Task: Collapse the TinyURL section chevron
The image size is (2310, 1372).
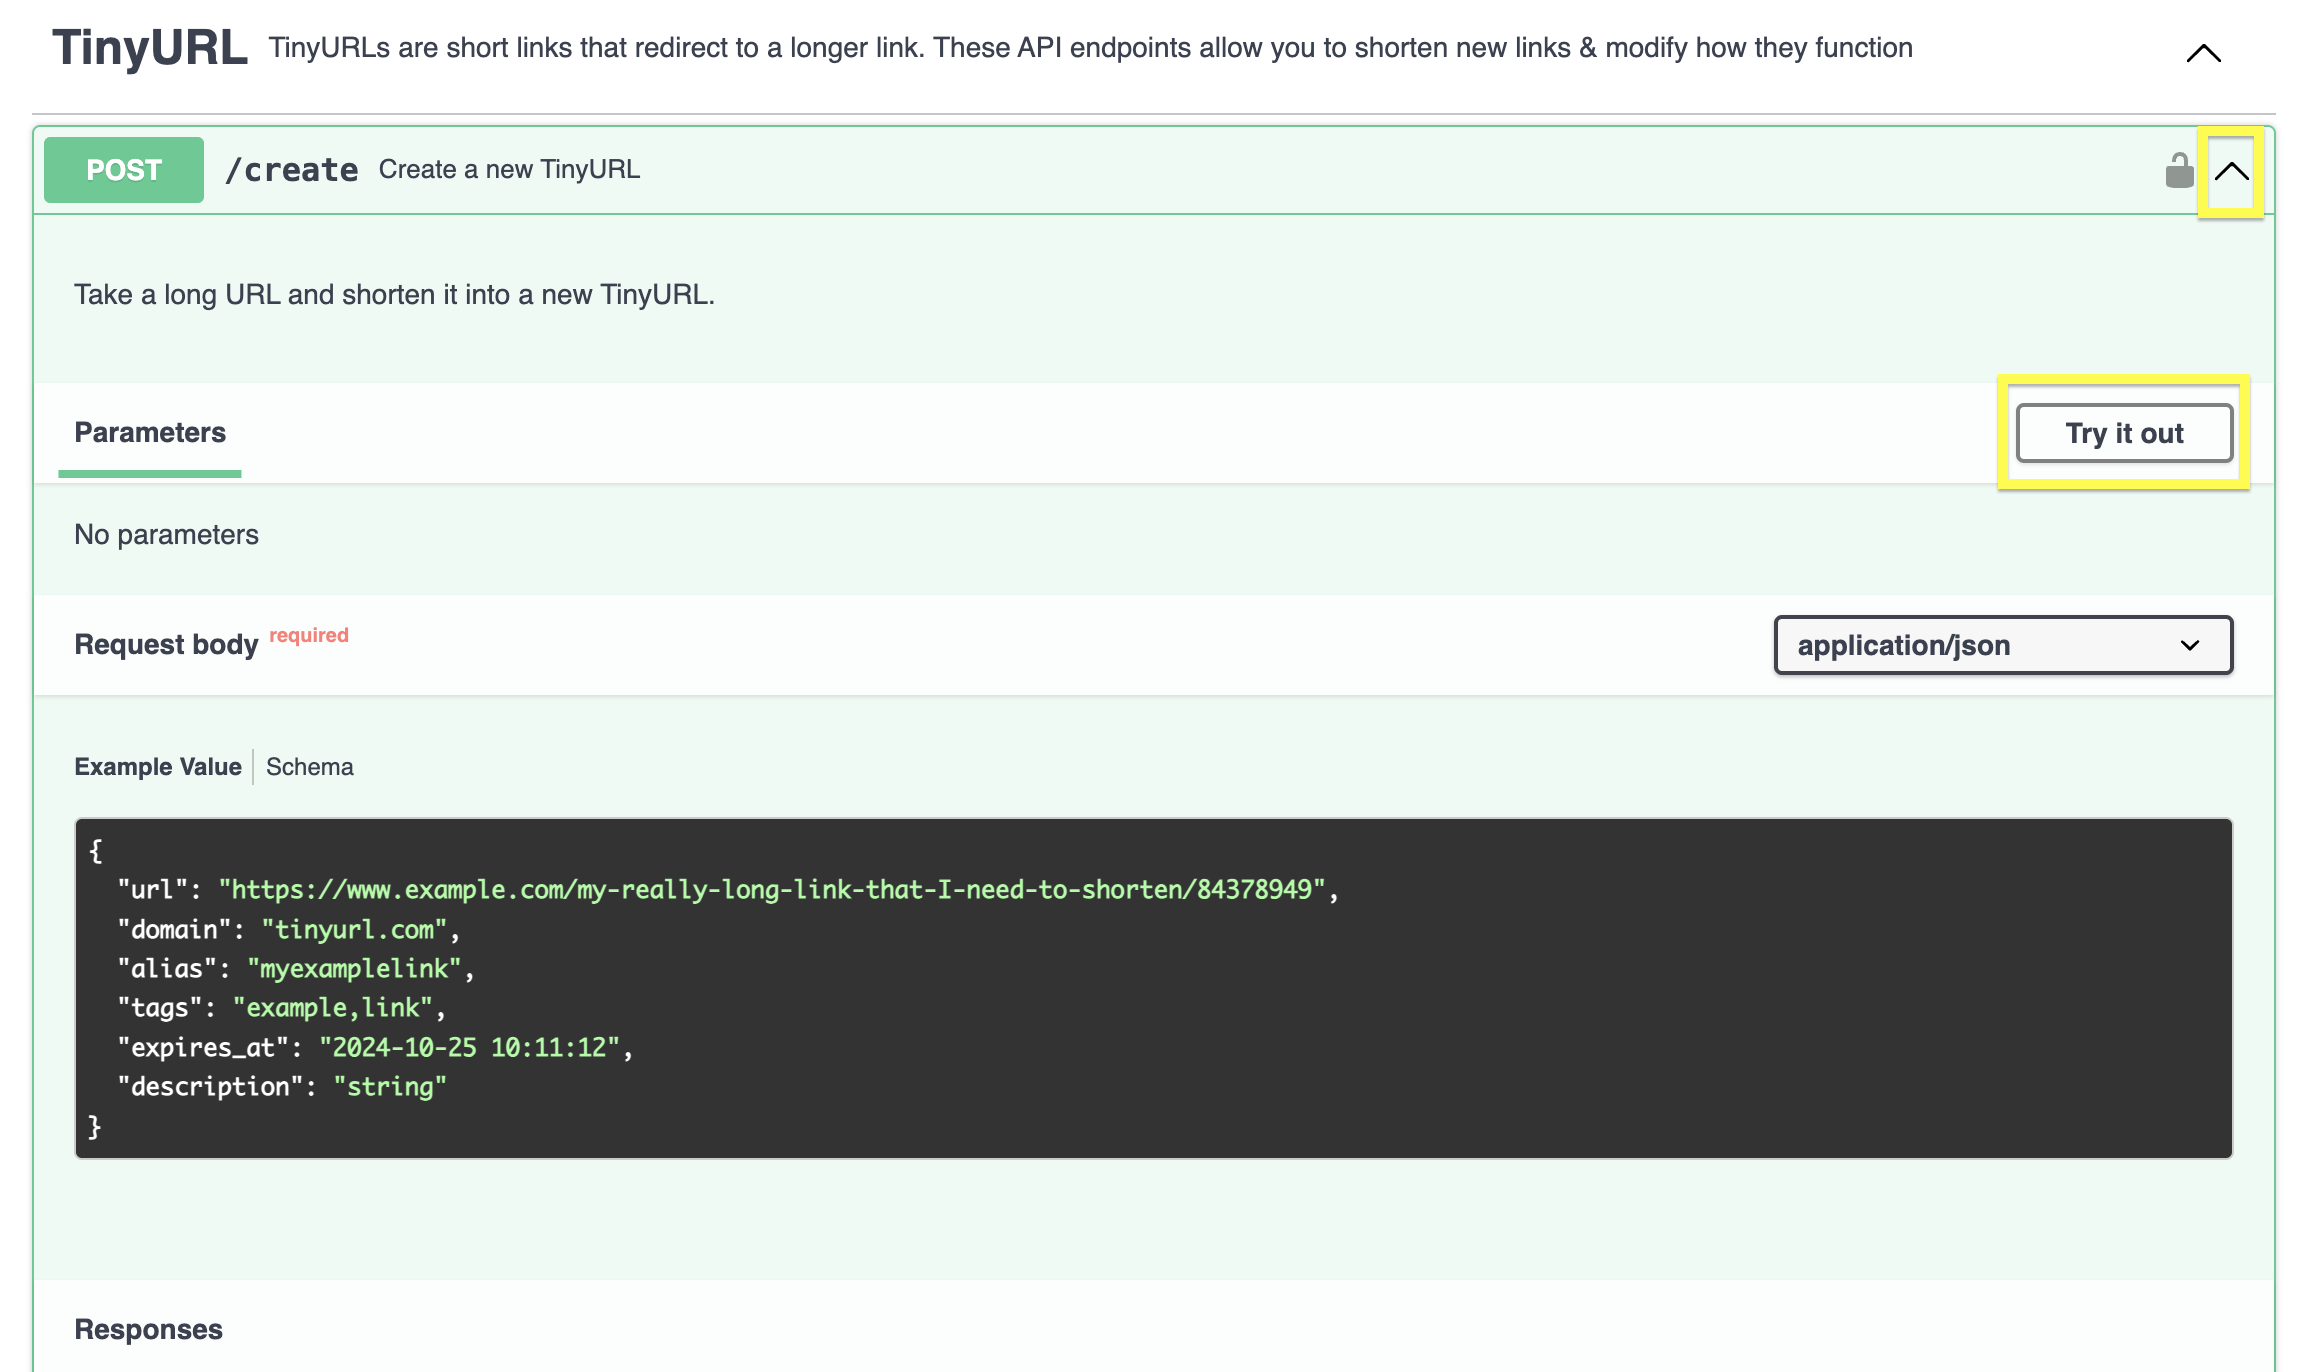Action: click(2203, 53)
